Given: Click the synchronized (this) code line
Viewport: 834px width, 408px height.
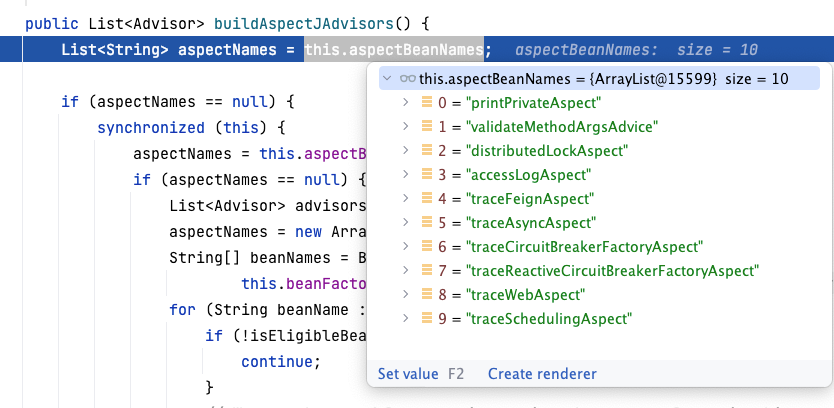Looking at the screenshot, I should pyautogui.click(x=191, y=128).
